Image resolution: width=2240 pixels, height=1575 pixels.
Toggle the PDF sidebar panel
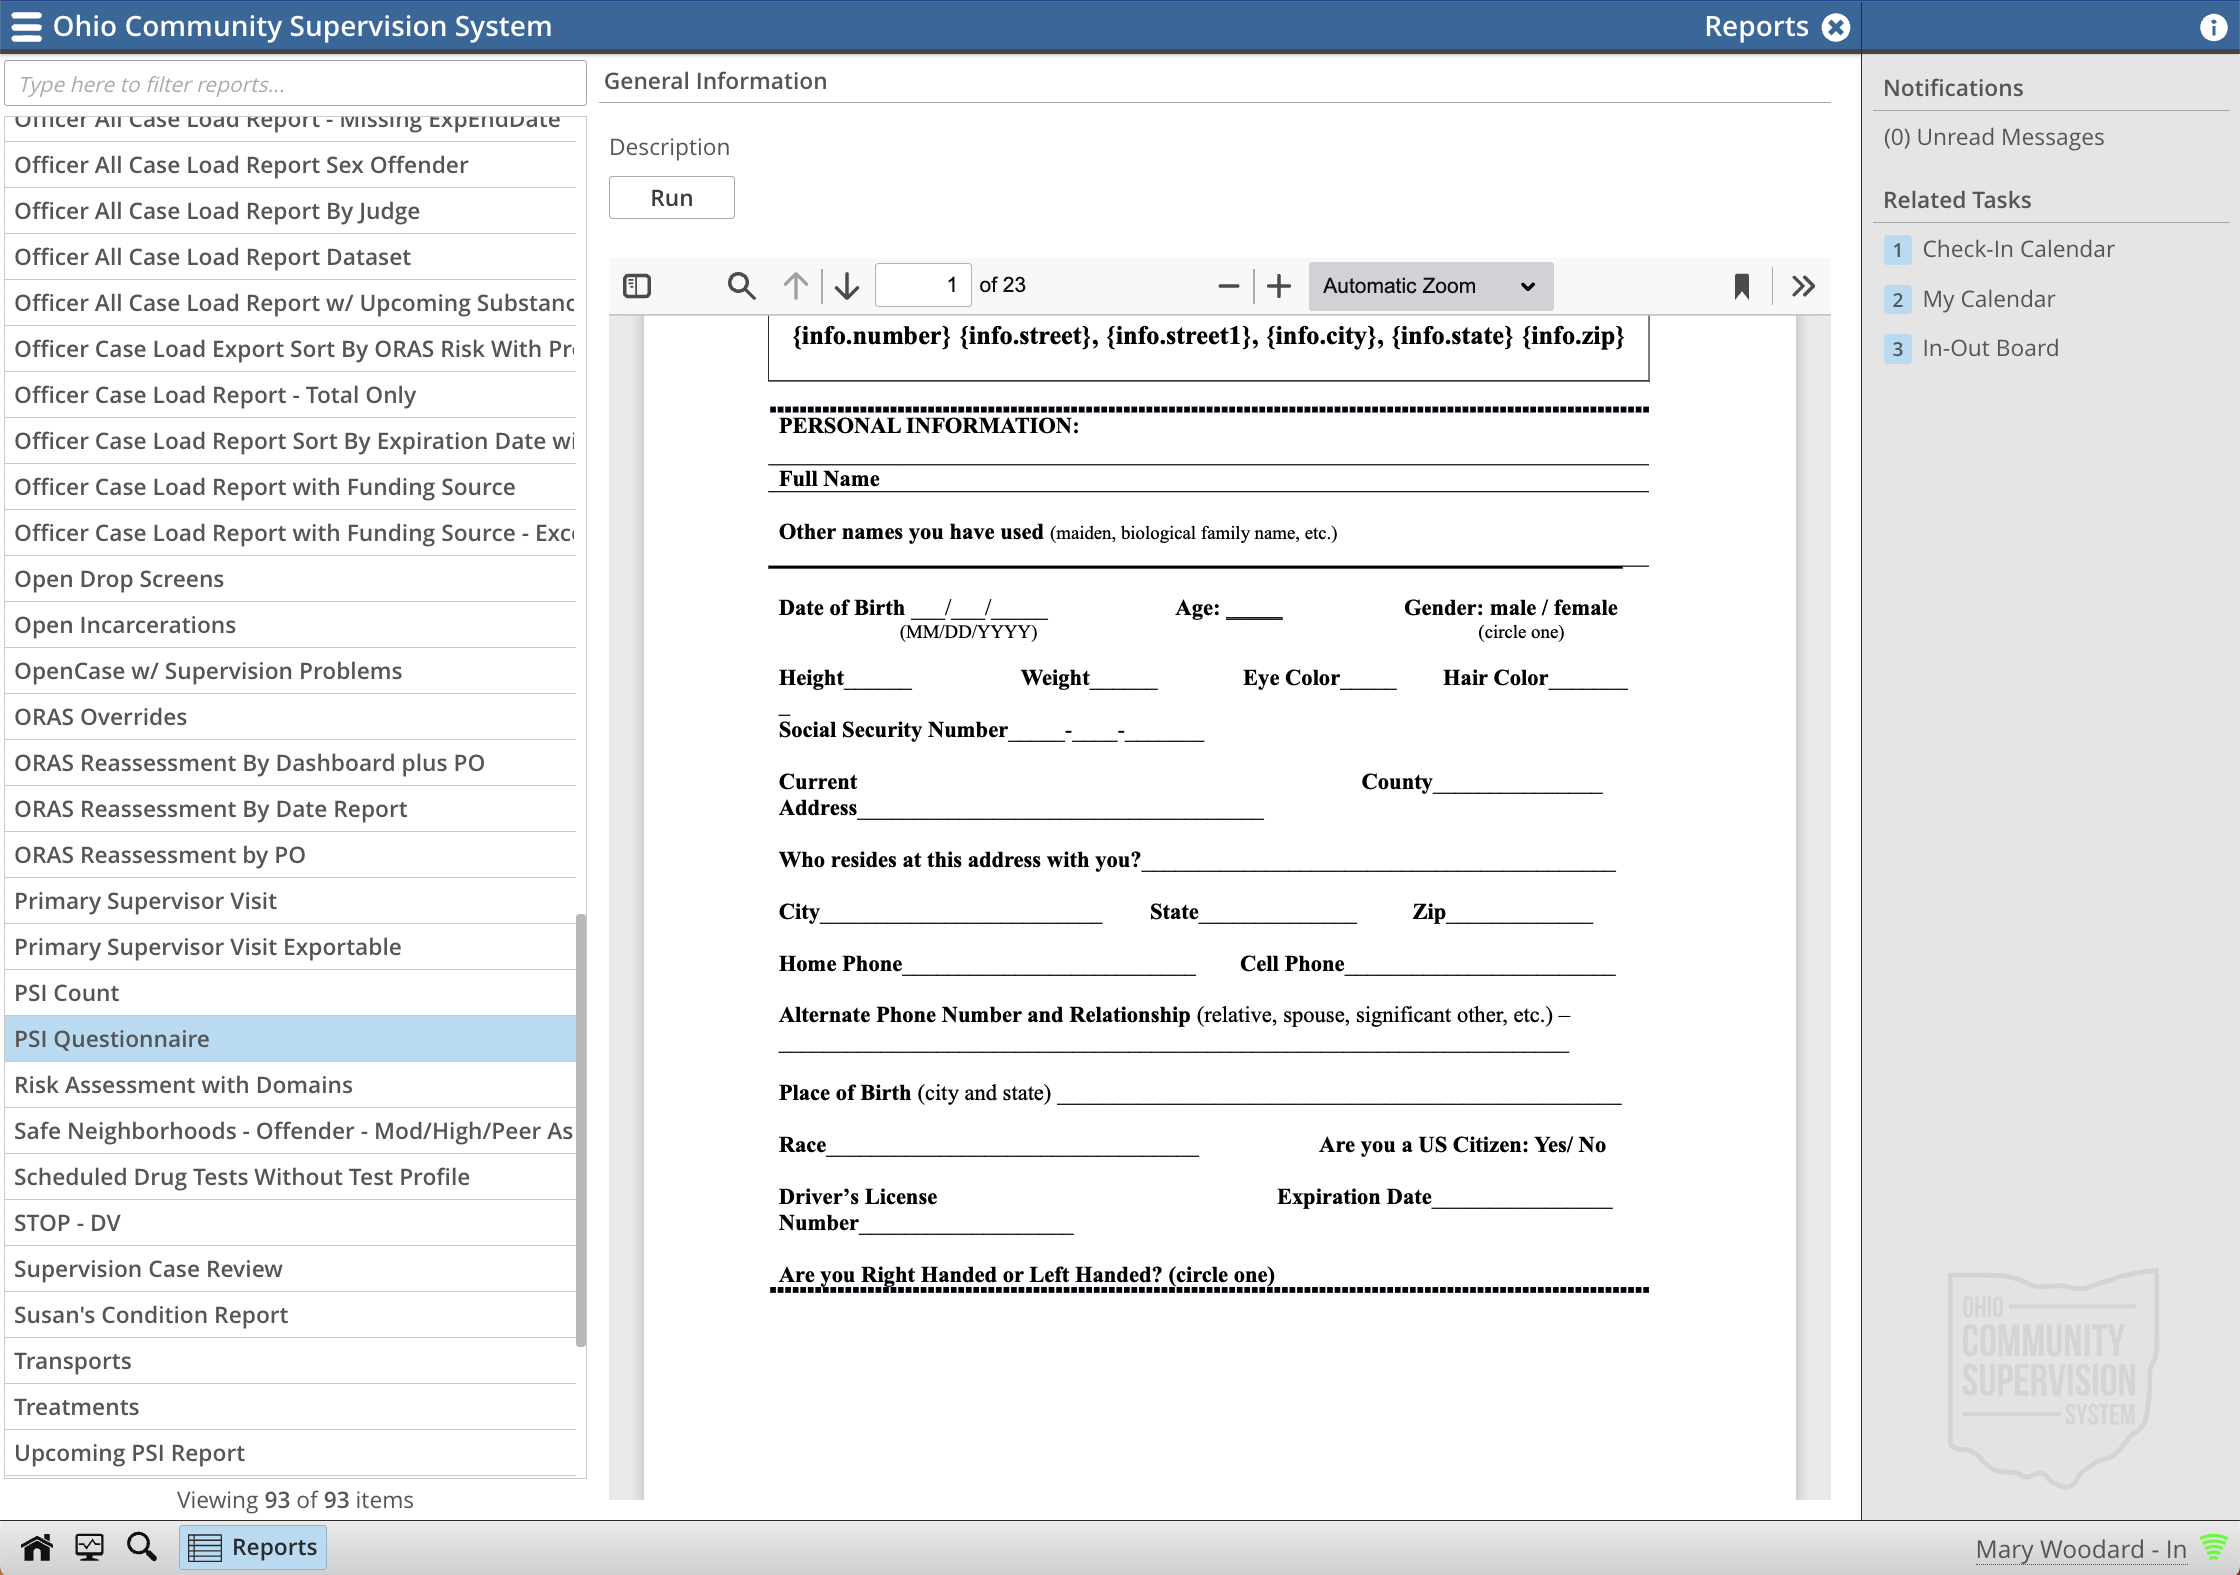(x=637, y=285)
